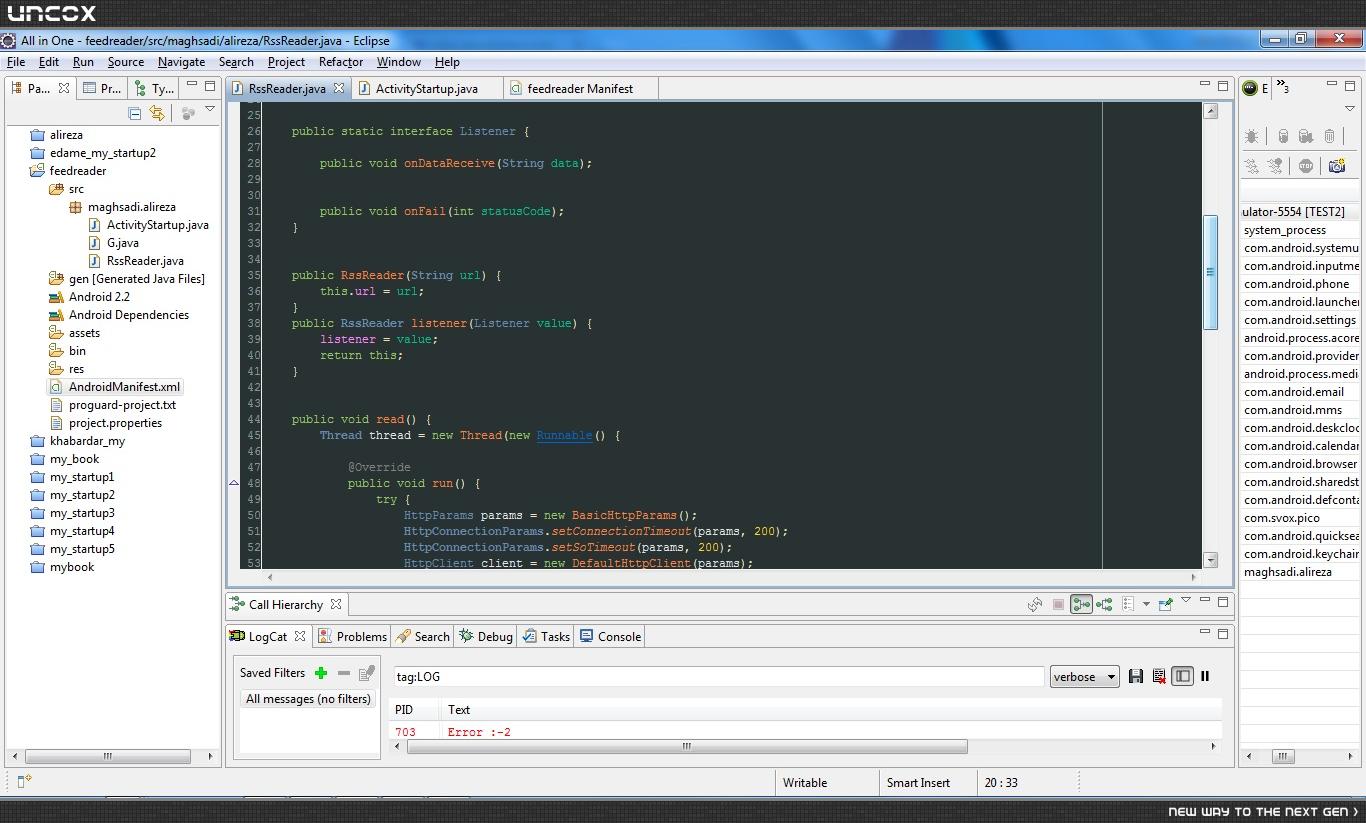Screen dimensions: 1366x823
Task: Open the verbose log level dropdown
Action: (x=1084, y=677)
